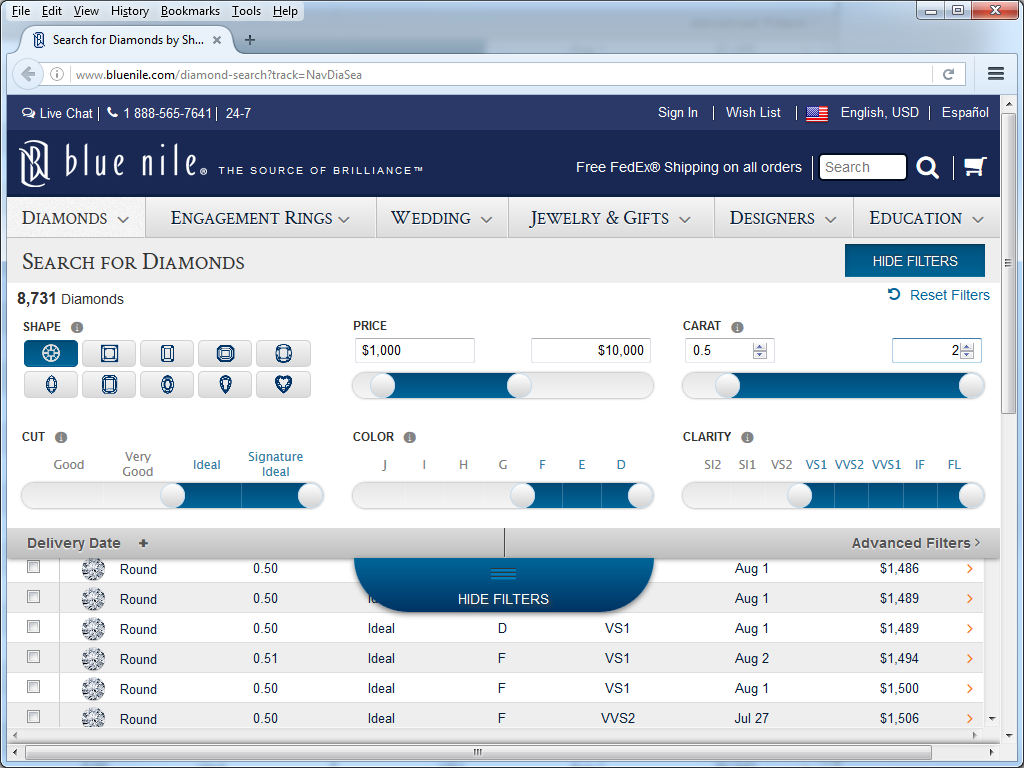Click the magnifier search icon
1024x768 pixels.
point(927,167)
